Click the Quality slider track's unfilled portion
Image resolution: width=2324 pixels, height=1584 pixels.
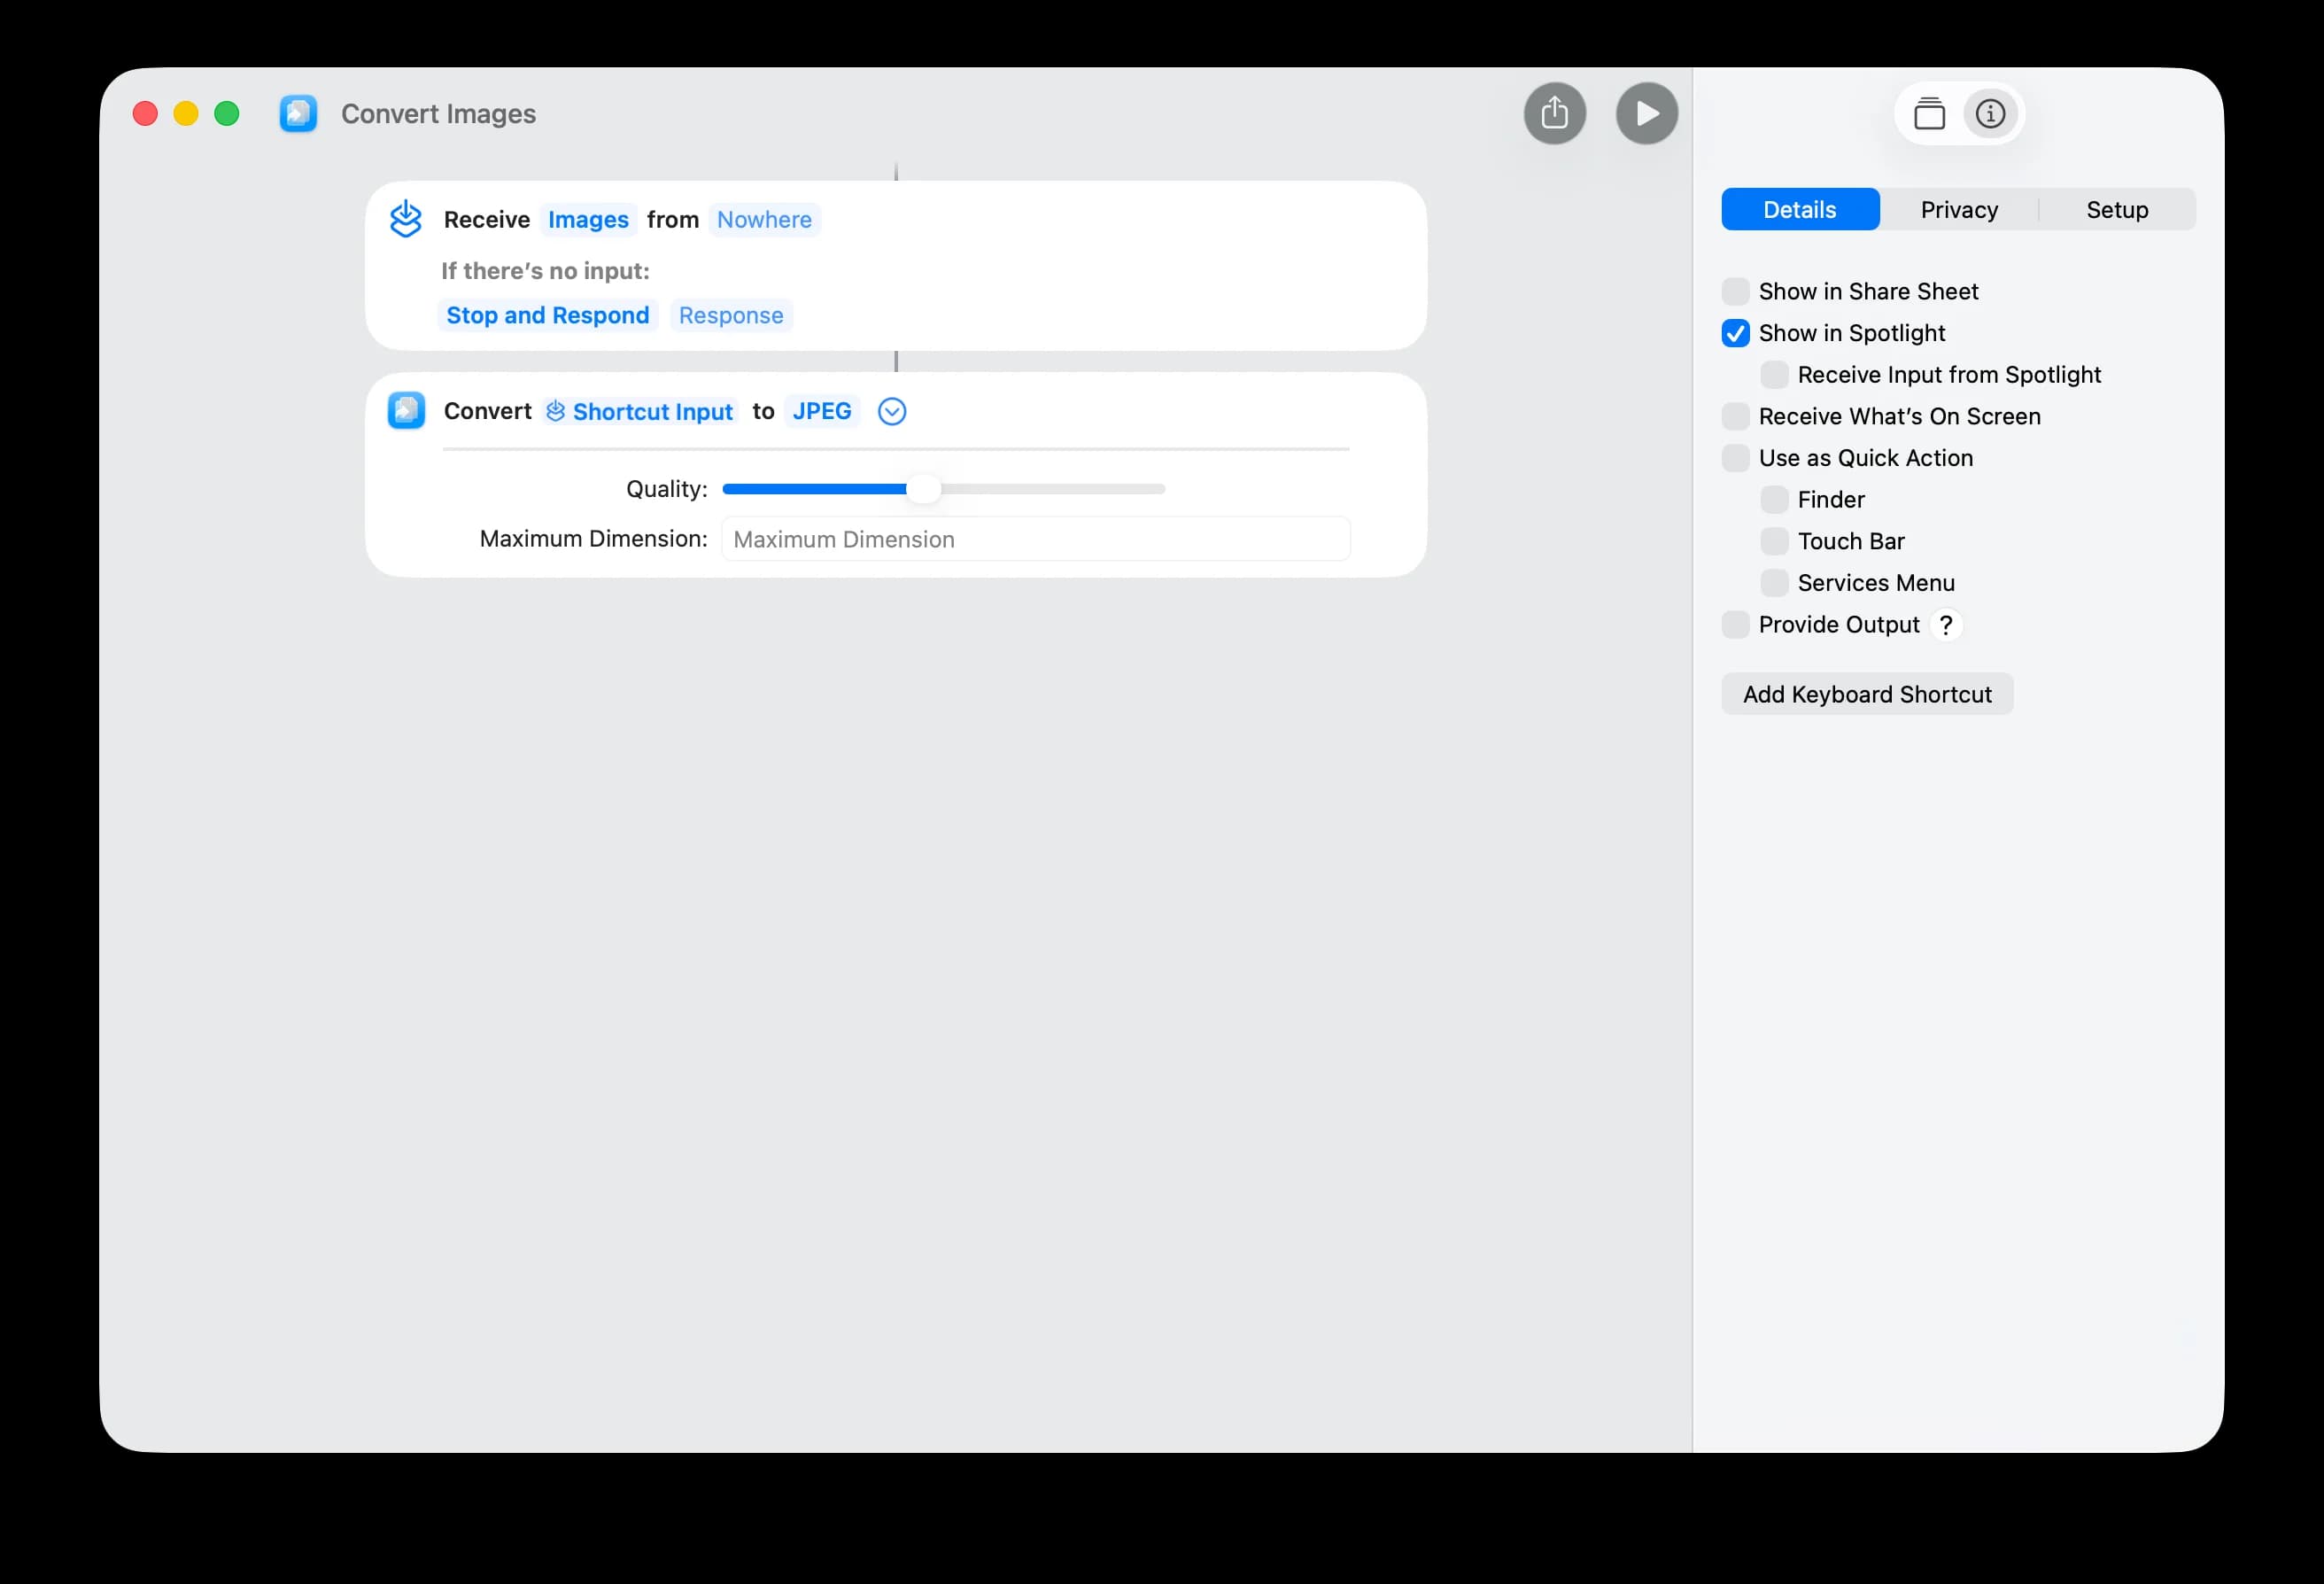coord(1052,489)
